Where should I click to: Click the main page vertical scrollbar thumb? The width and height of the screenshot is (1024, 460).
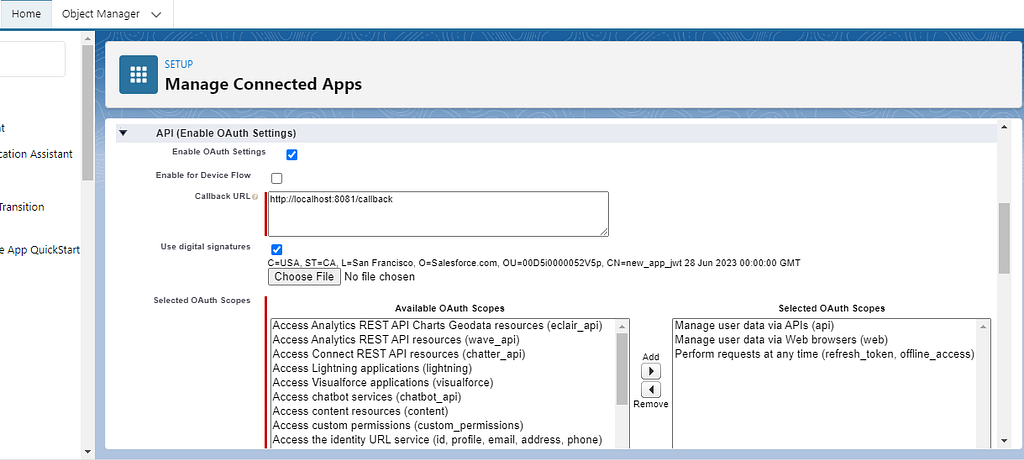tap(1004, 238)
